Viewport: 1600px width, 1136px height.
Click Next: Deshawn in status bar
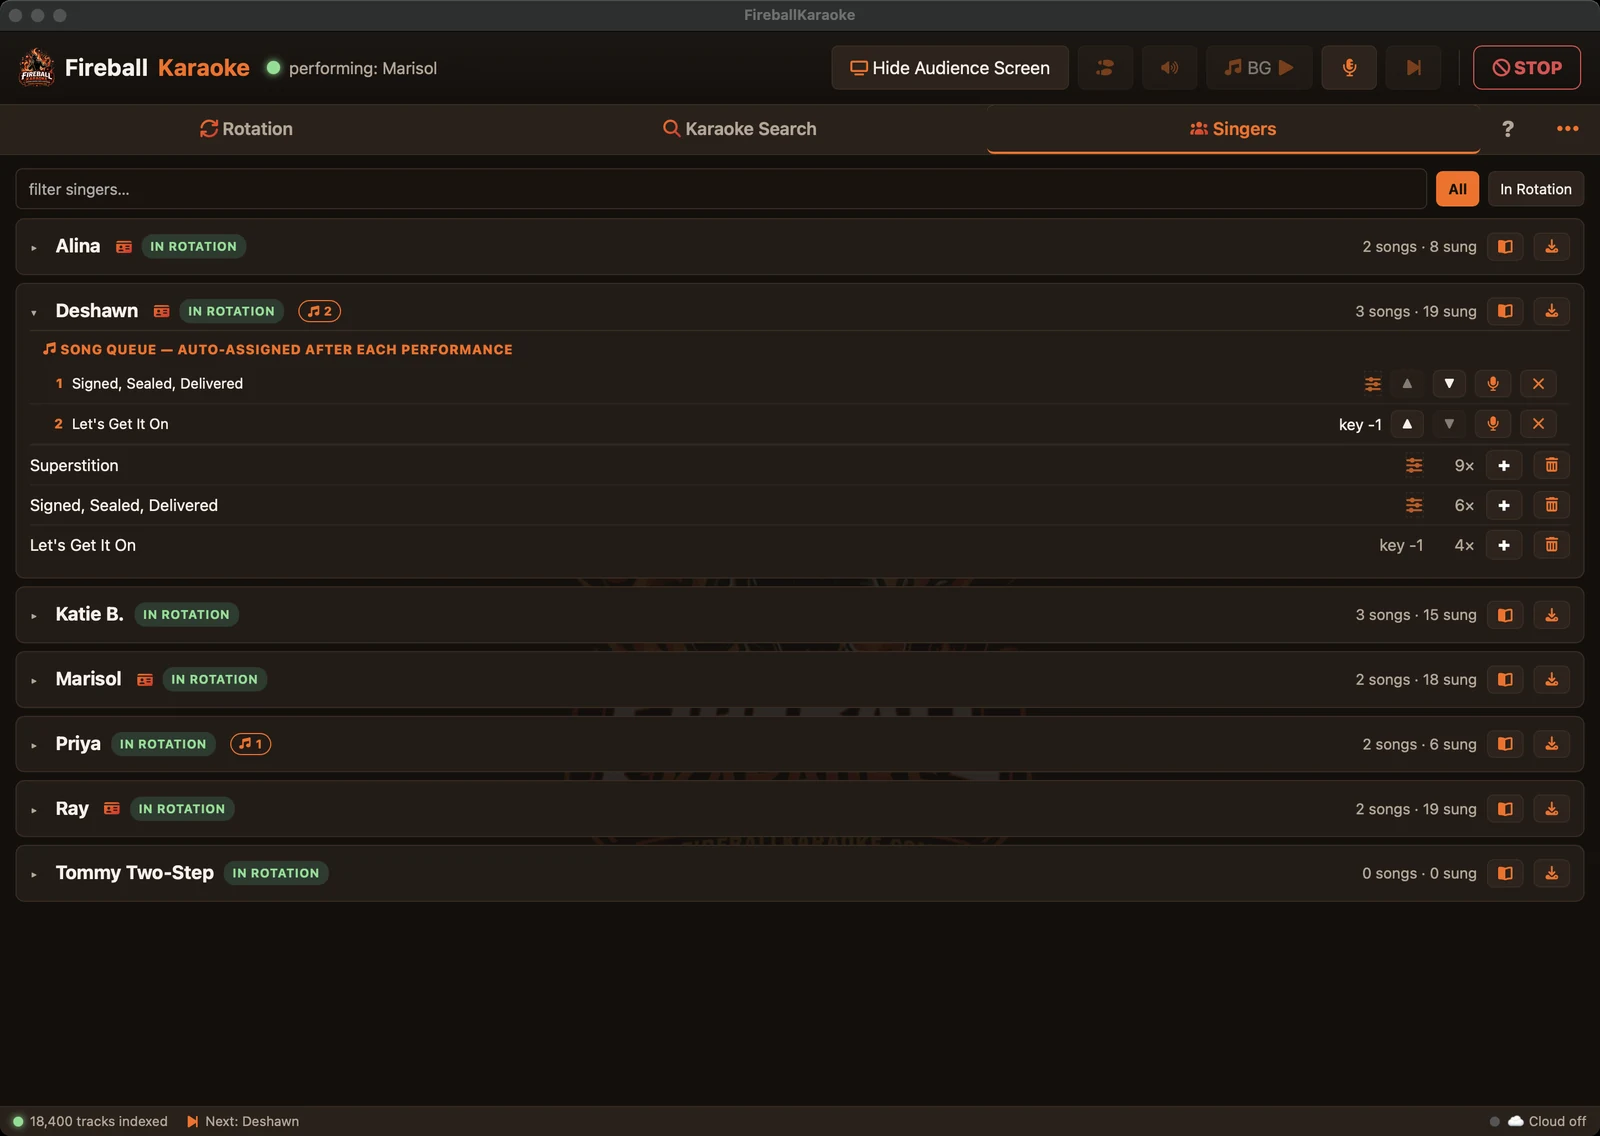click(243, 1121)
